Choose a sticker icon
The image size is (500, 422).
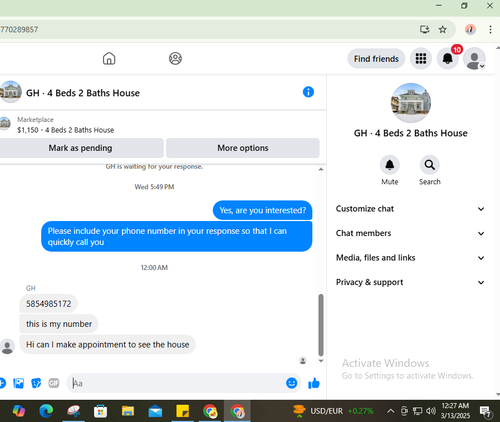36,383
